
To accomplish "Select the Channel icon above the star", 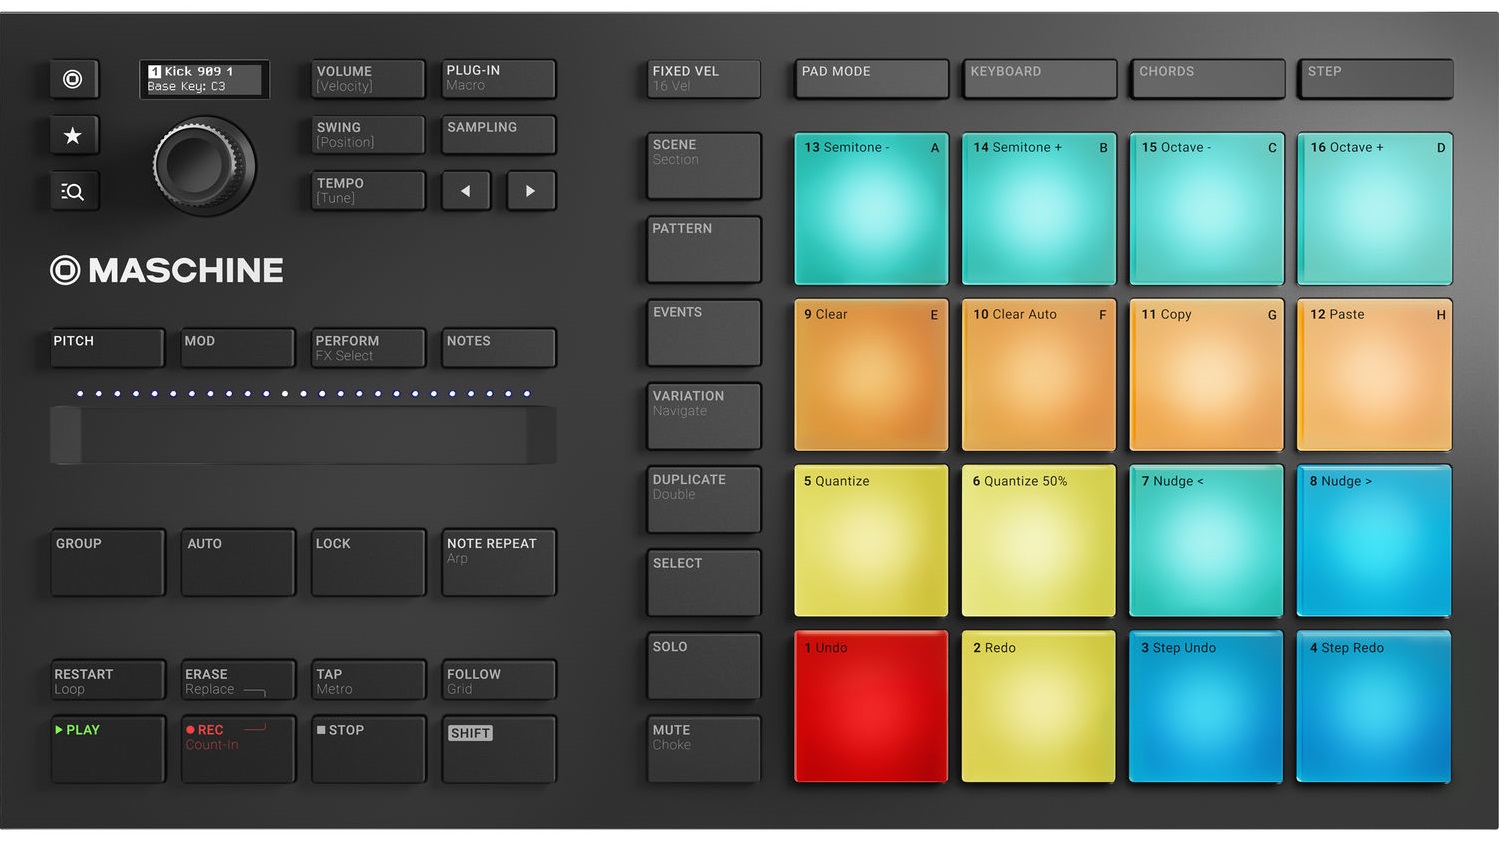I will [x=73, y=80].
